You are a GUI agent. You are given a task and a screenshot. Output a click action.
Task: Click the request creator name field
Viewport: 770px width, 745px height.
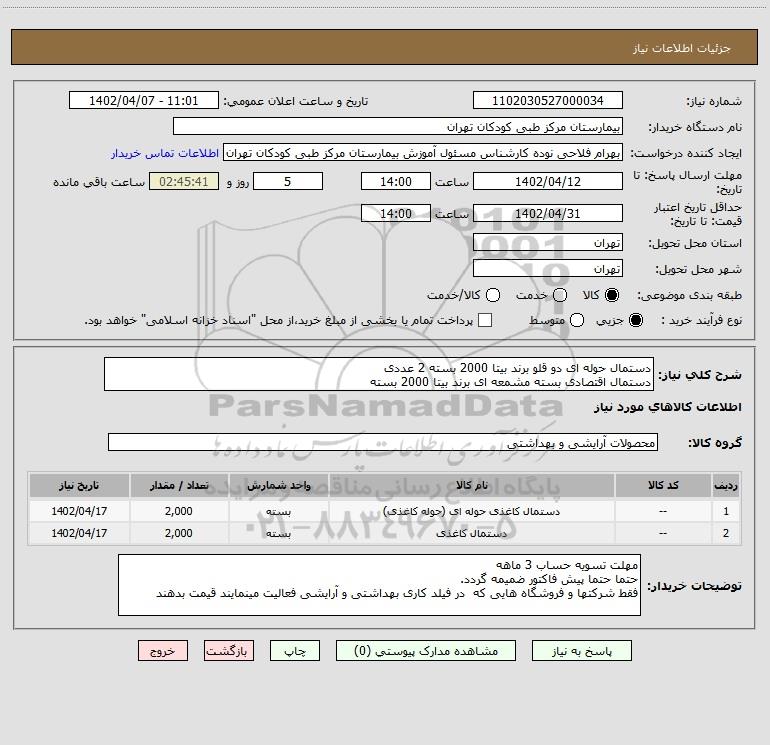pos(423,152)
